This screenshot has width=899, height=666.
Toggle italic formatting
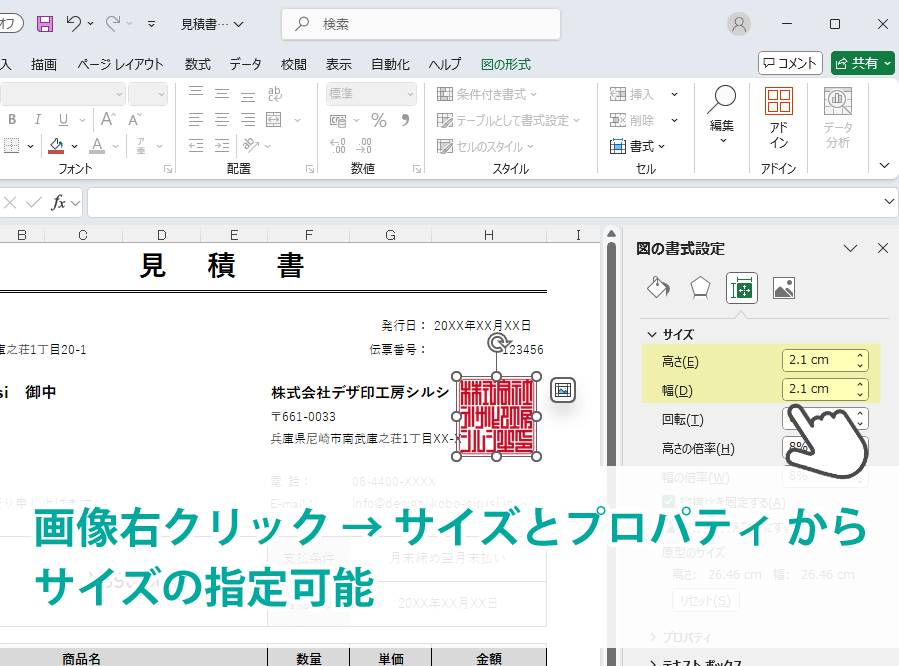[37, 119]
